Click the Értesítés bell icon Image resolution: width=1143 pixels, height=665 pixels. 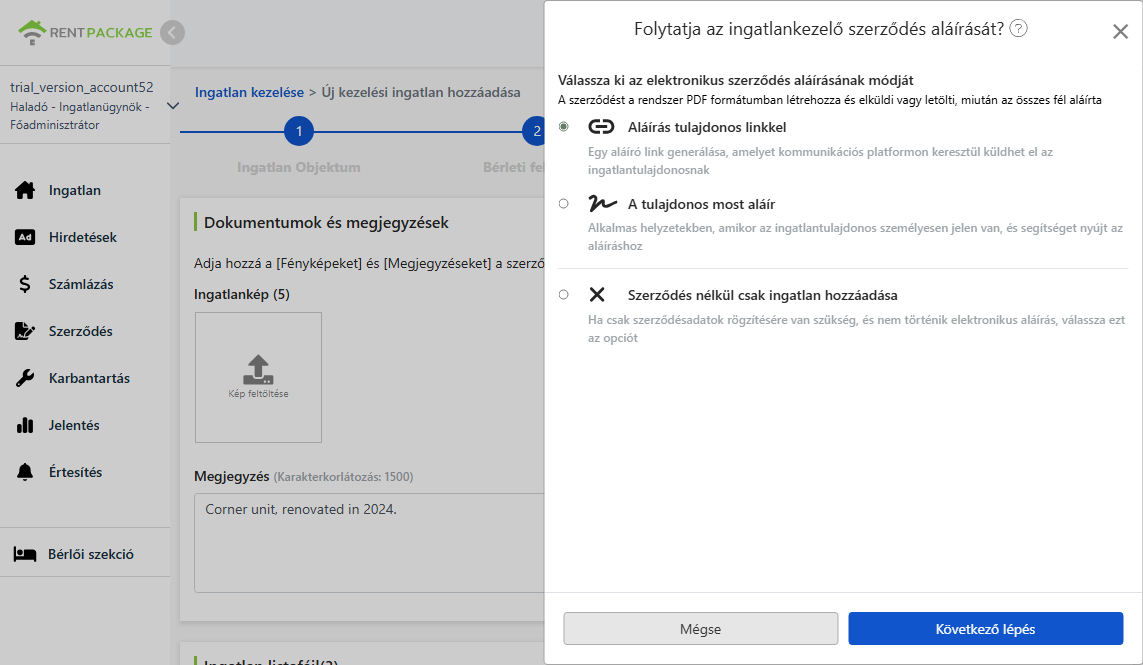click(25, 472)
